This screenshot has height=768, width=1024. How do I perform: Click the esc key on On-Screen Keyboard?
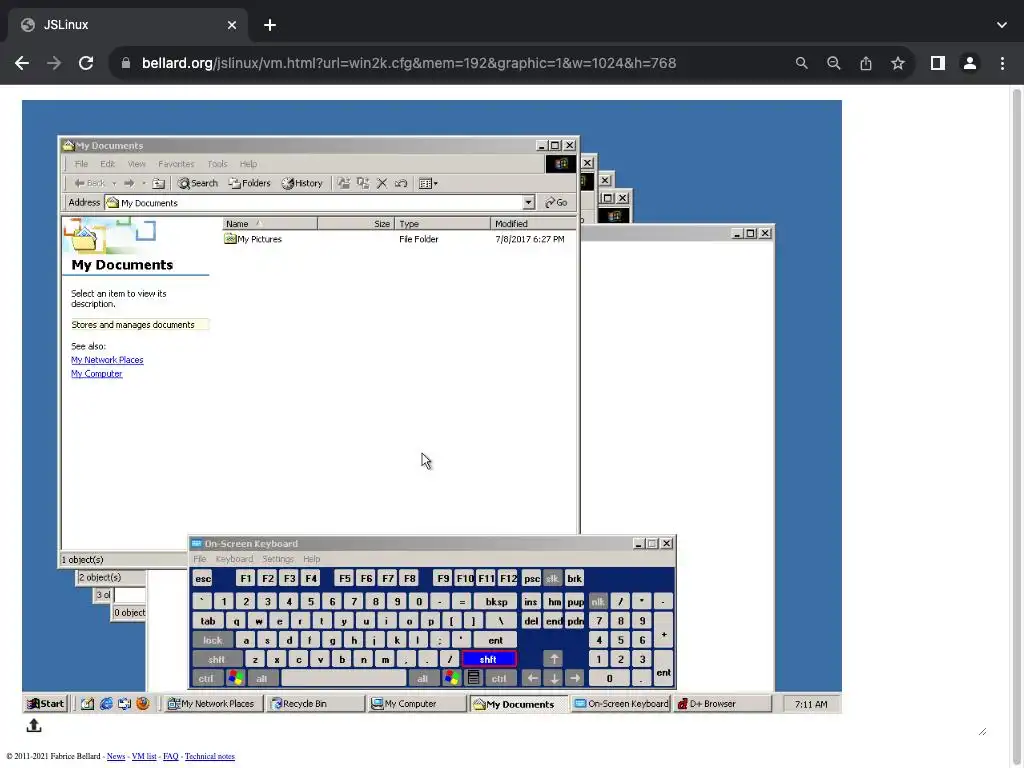[203, 579]
